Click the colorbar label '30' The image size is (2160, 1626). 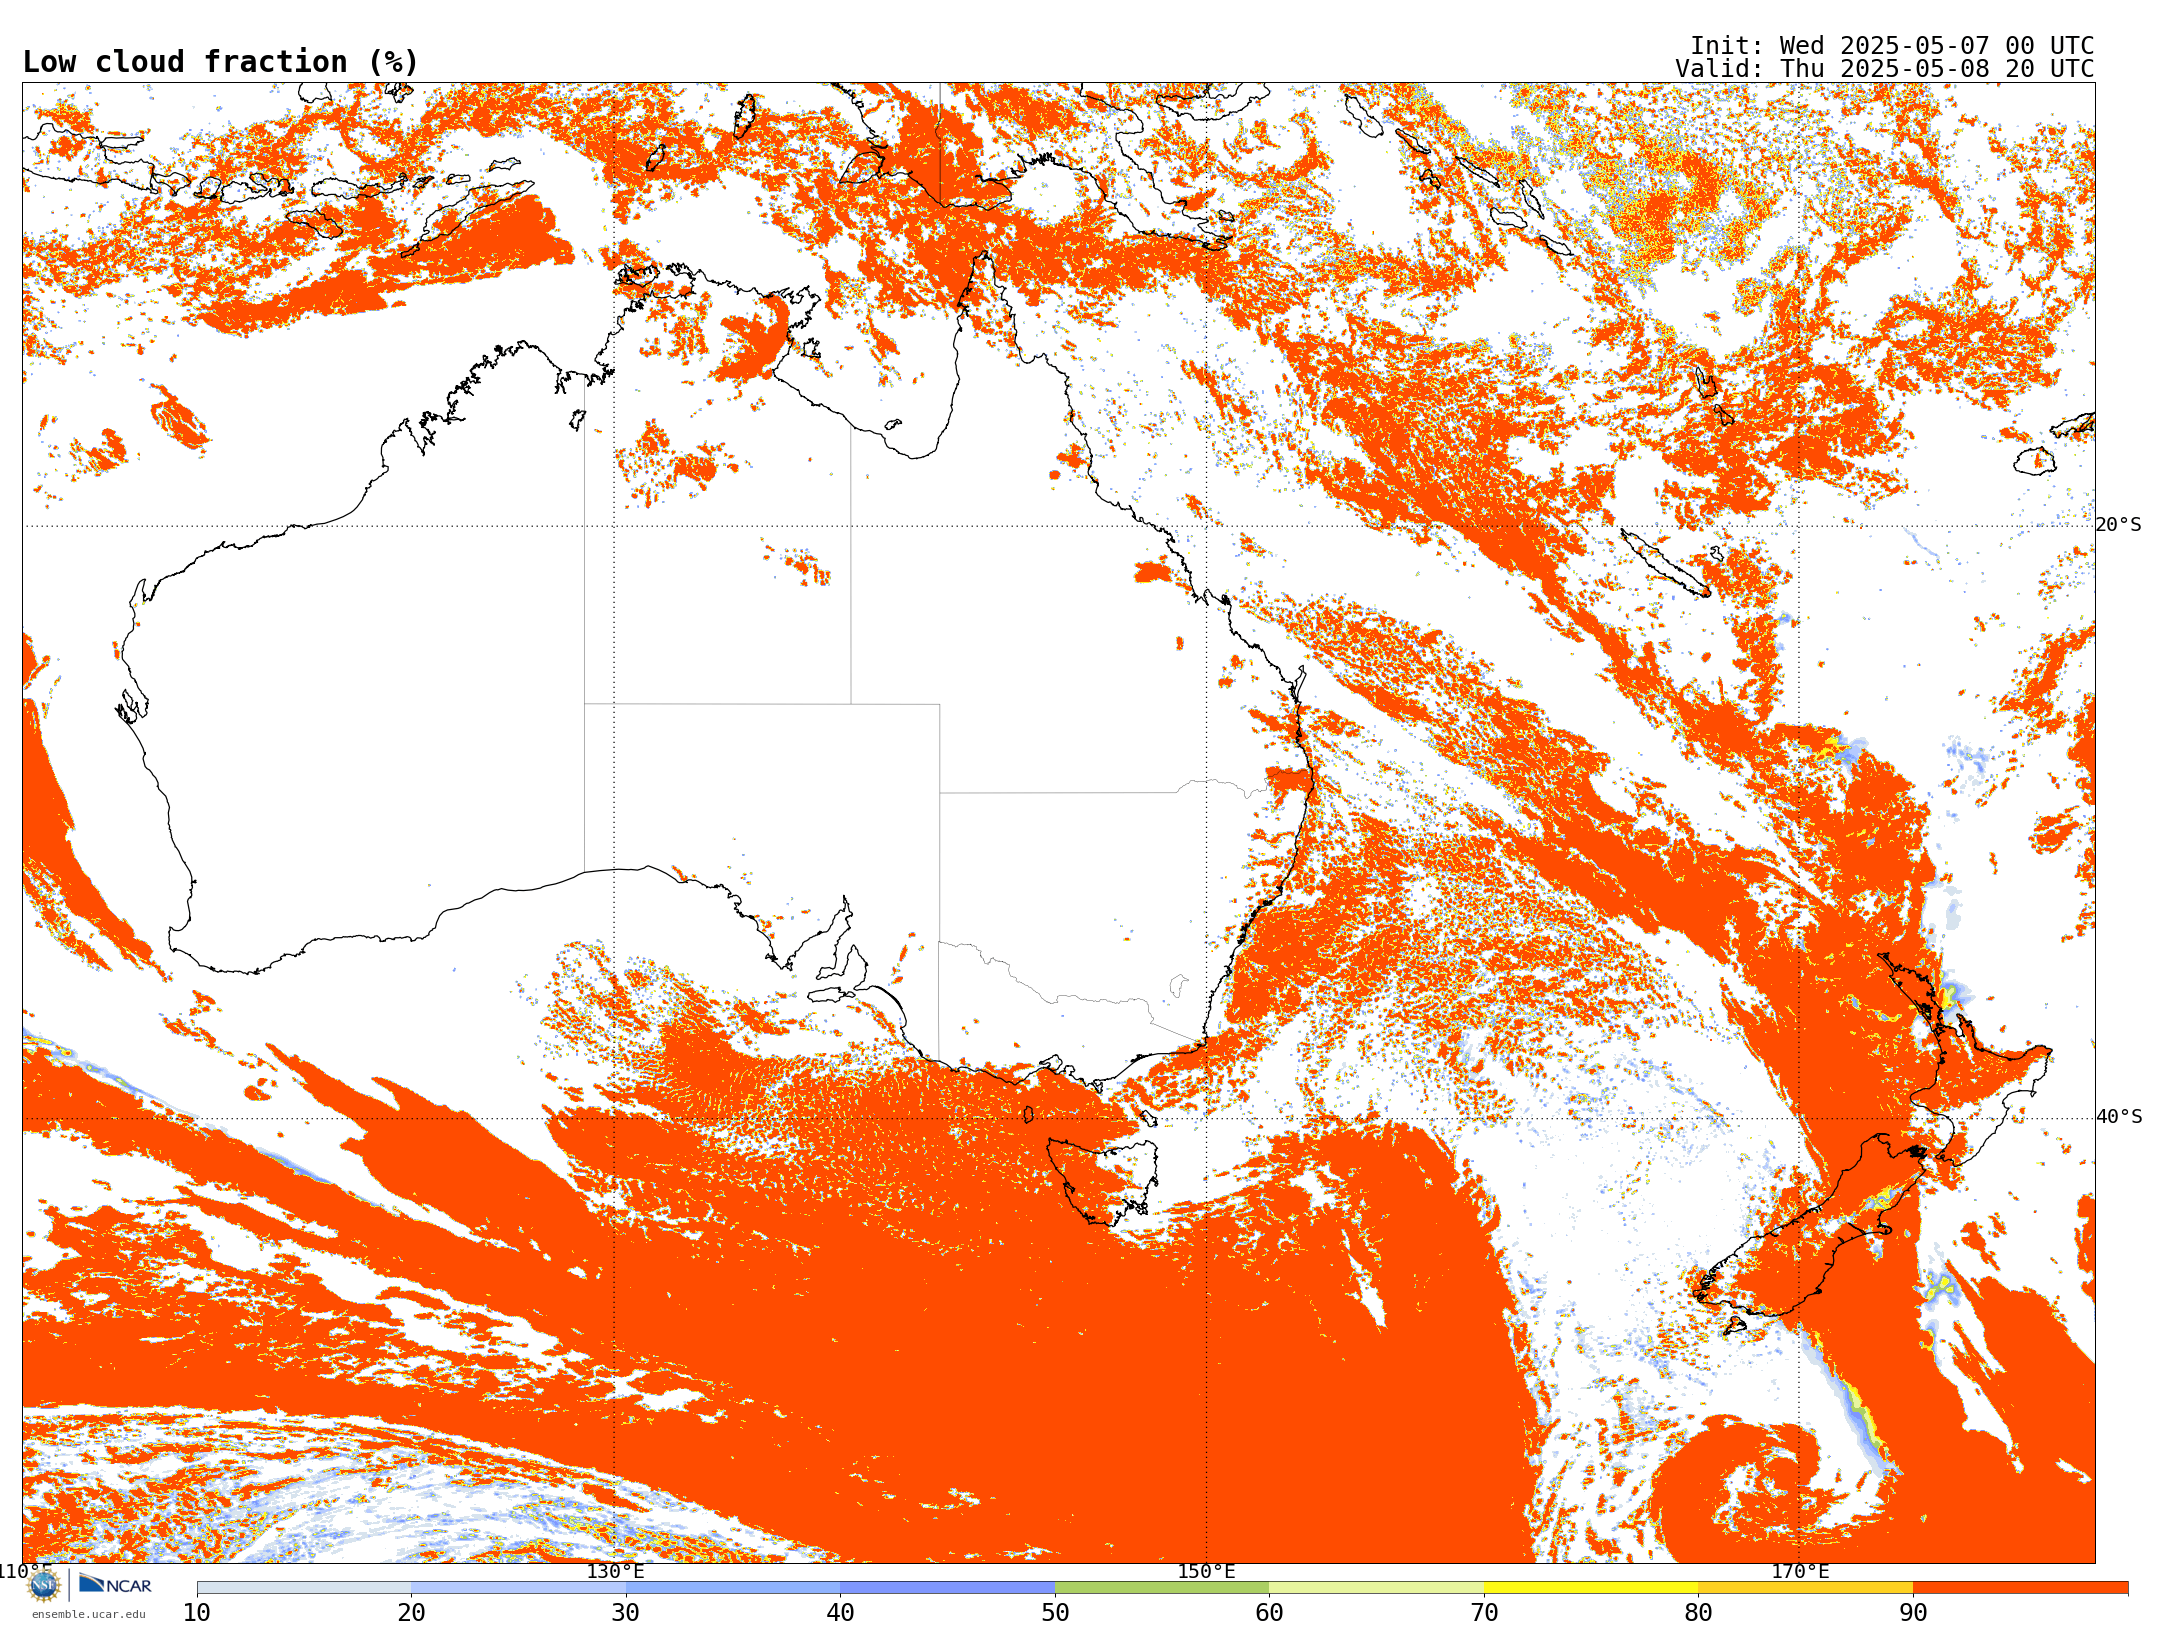pos(626,1612)
